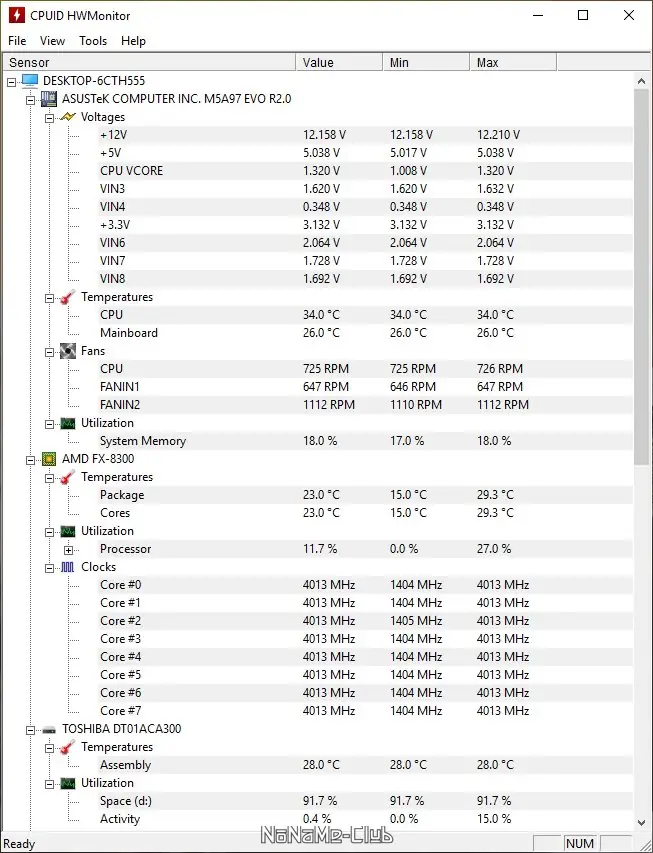Collapse the Clocks tree section
This screenshot has height=853, width=653.
(x=49, y=567)
